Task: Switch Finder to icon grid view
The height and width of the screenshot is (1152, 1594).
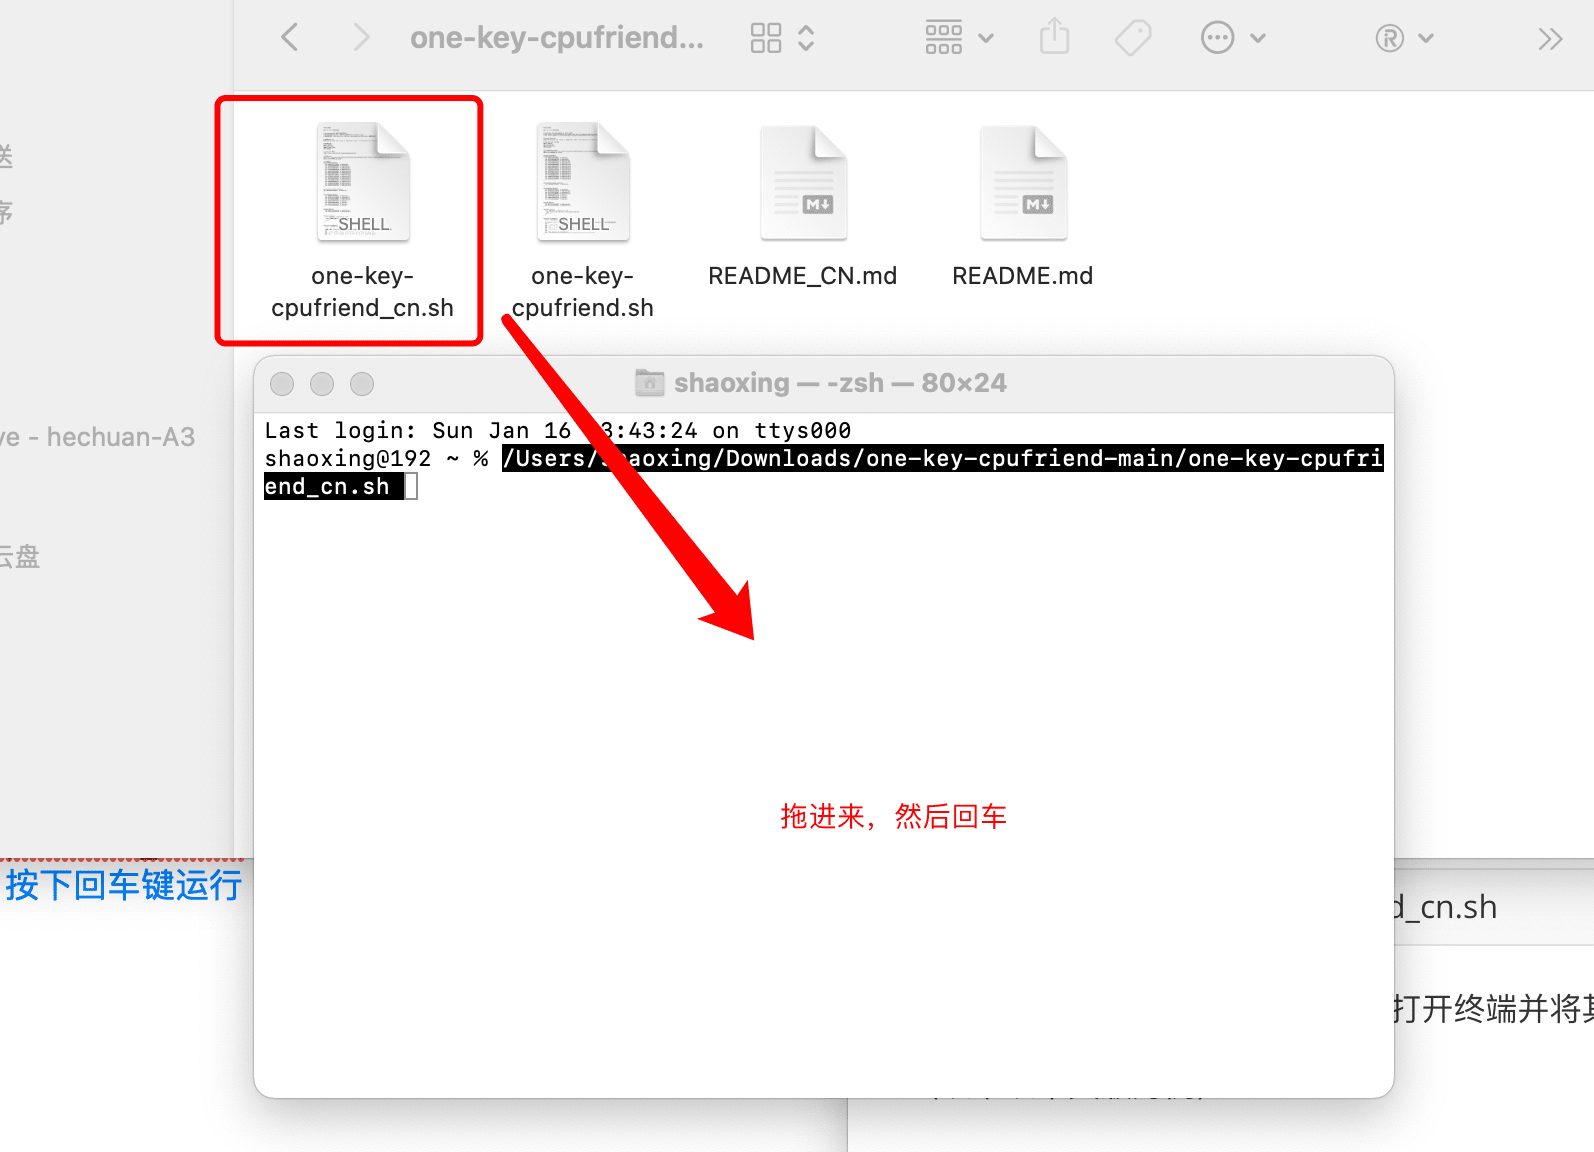Action: tap(766, 38)
